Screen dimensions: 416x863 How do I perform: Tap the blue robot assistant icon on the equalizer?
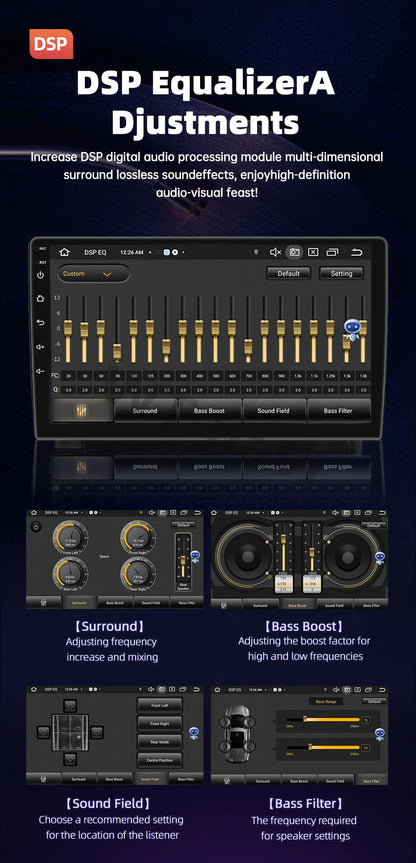tap(352, 329)
